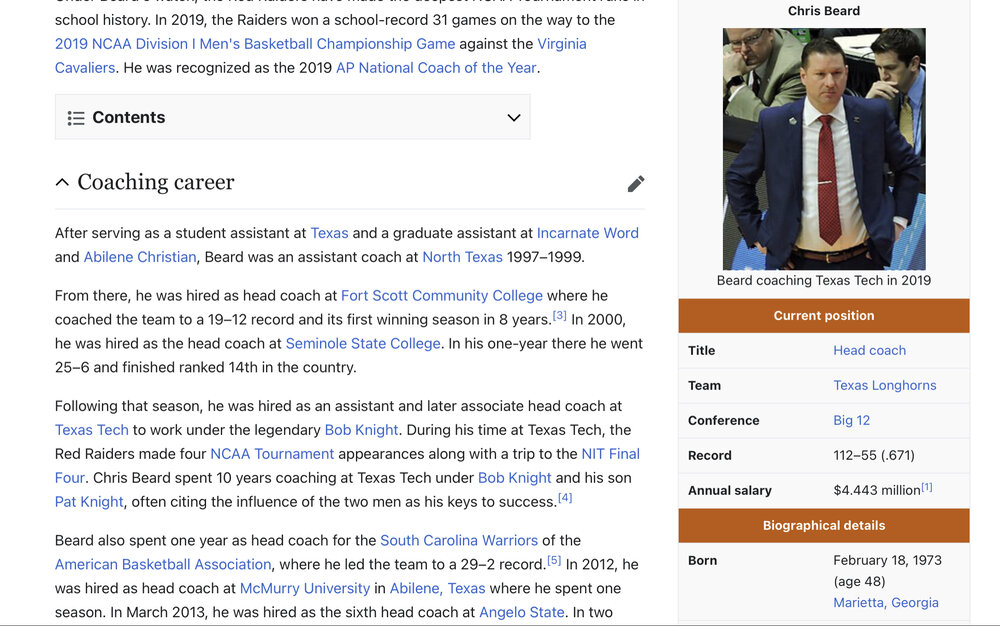Follow the Head coach title link
1000x626 pixels.
click(x=869, y=350)
